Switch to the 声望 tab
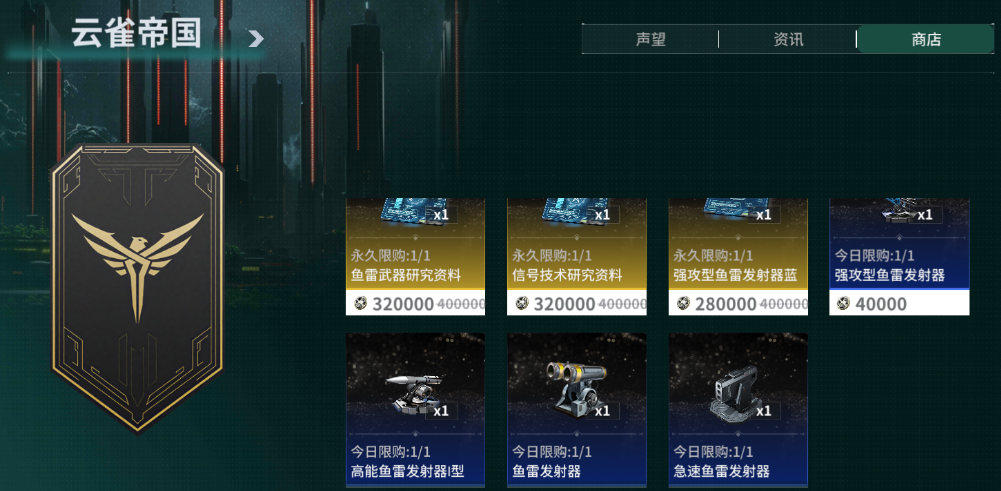Viewport: 1001px width, 491px height. (x=651, y=40)
